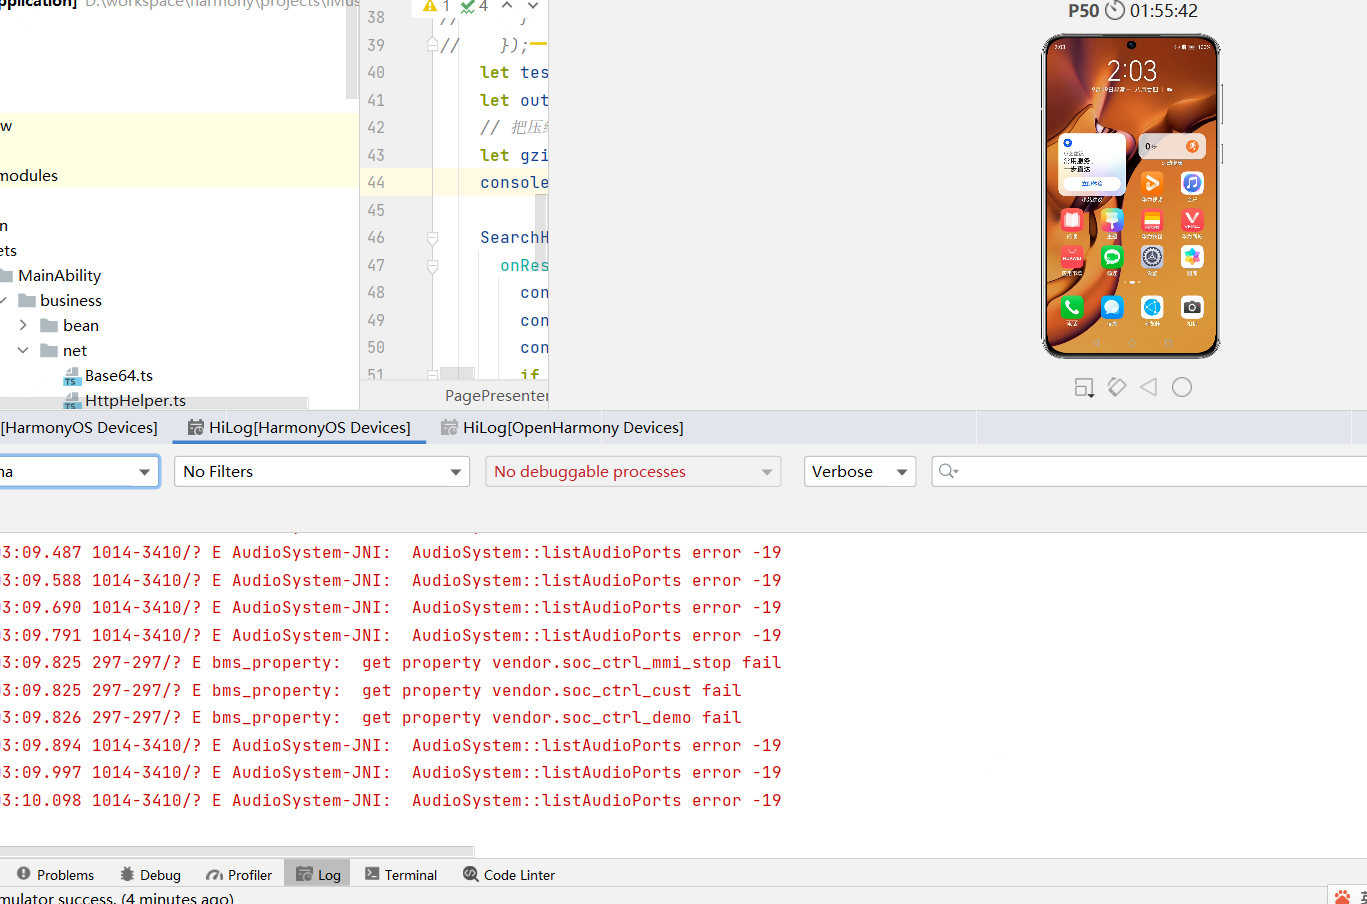Open the Terminal tool window tab

pyautogui.click(x=401, y=875)
